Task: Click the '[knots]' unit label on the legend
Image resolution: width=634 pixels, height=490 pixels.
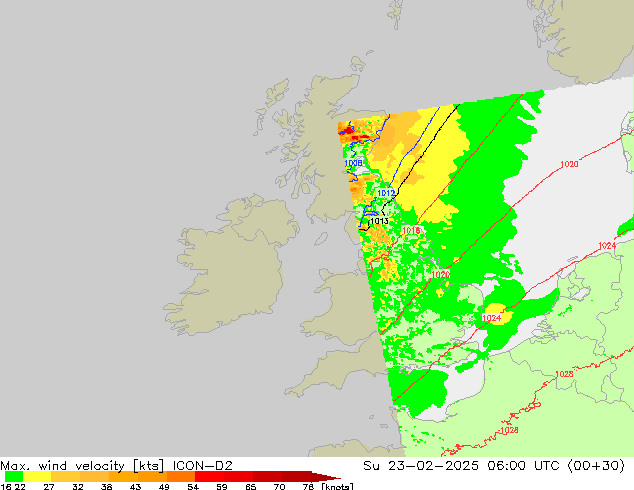Action: [x=338, y=486]
